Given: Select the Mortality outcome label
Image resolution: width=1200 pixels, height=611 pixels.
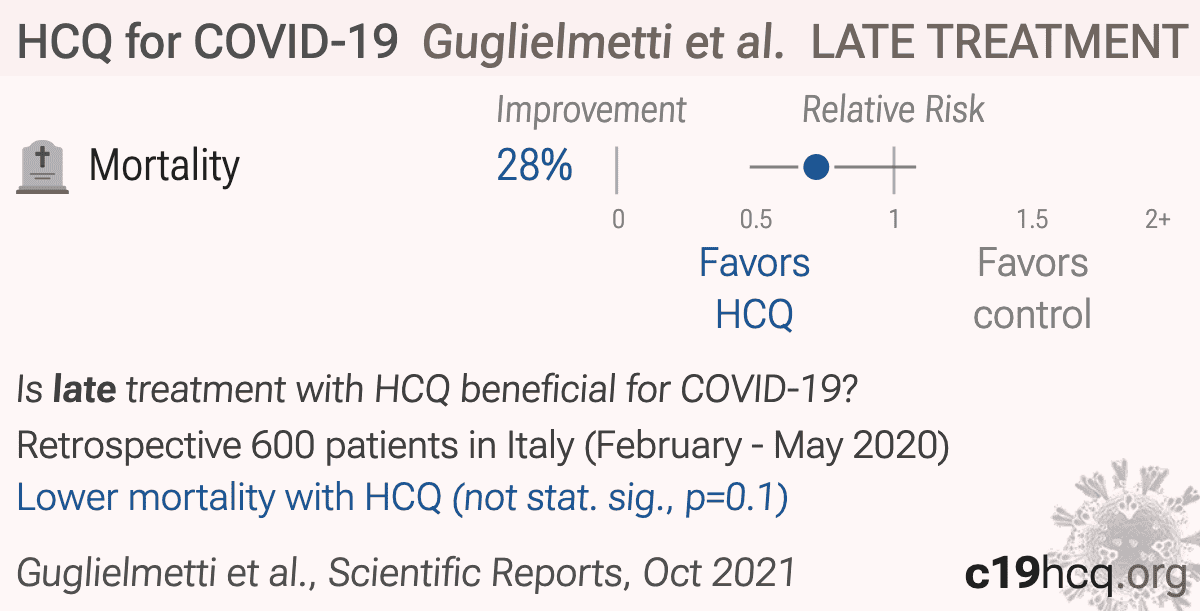Looking at the screenshot, I should pyautogui.click(x=164, y=166).
